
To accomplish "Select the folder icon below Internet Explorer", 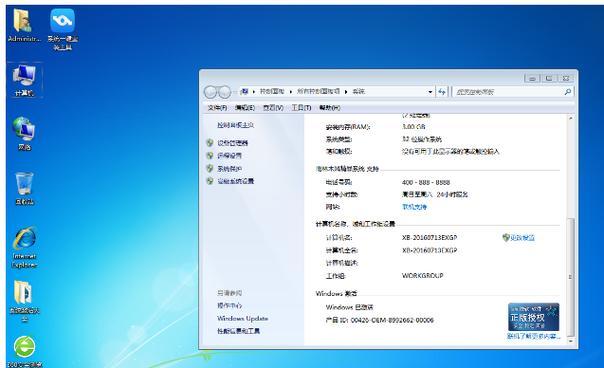I will coord(24,302).
